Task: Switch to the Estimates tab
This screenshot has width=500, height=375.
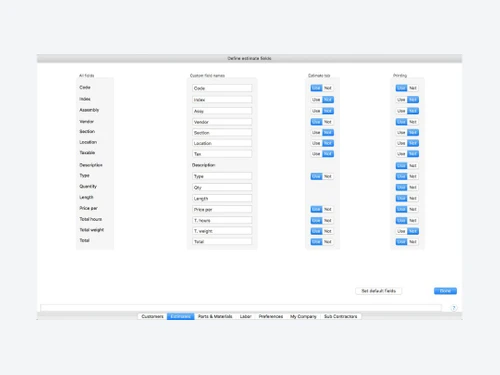Action: tap(181, 316)
